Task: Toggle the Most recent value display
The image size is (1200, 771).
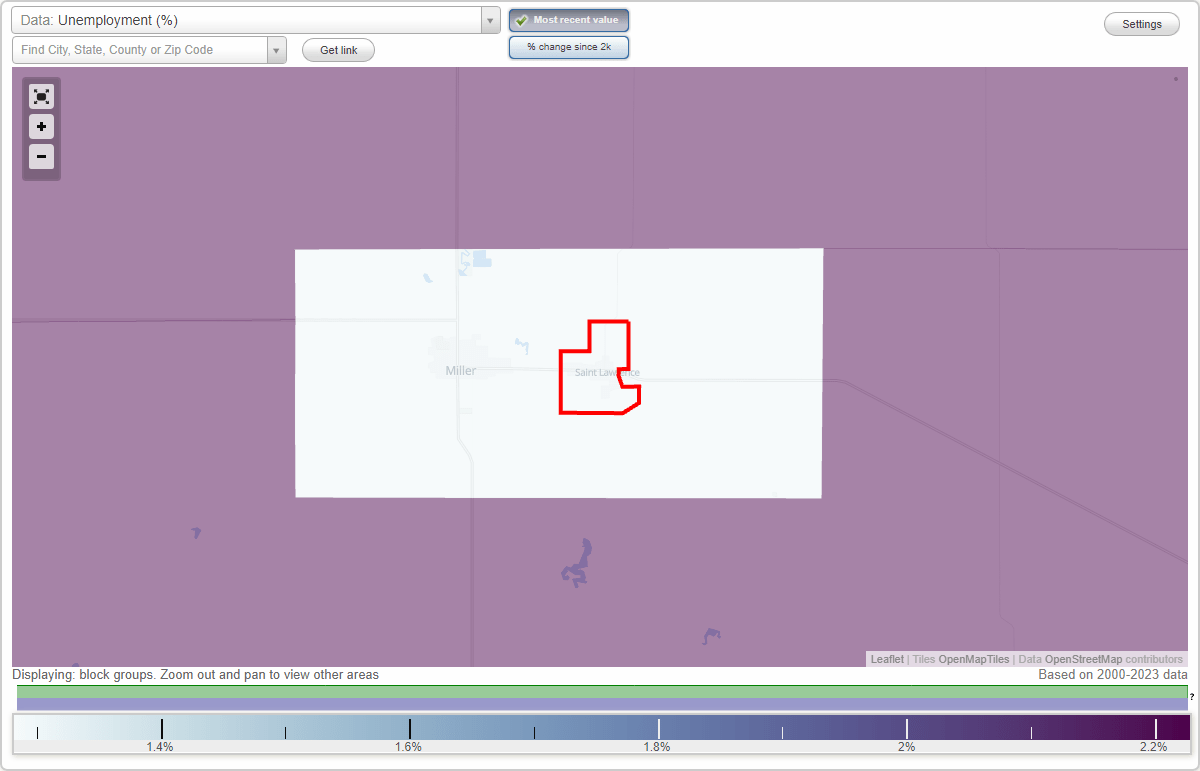Action: (568, 19)
